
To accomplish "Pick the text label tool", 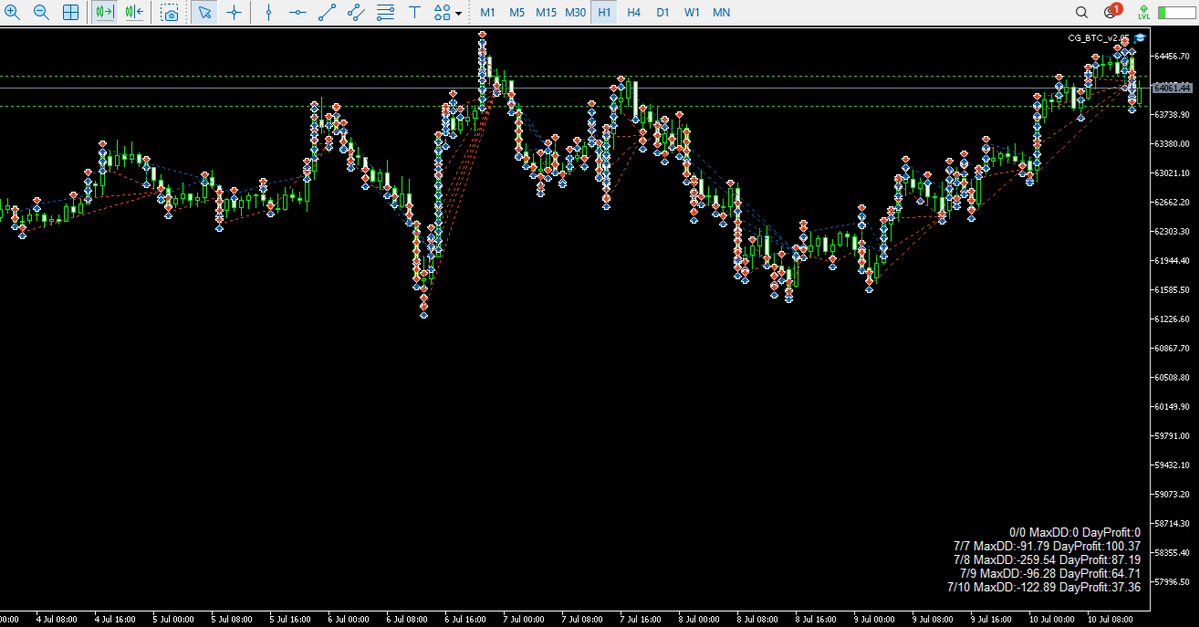I will [414, 12].
